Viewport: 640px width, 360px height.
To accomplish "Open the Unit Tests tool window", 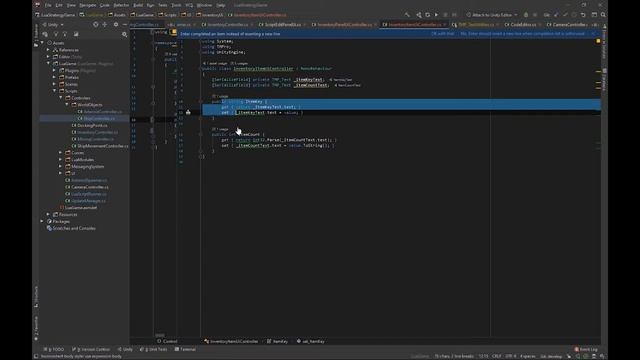I will [154, 349].
